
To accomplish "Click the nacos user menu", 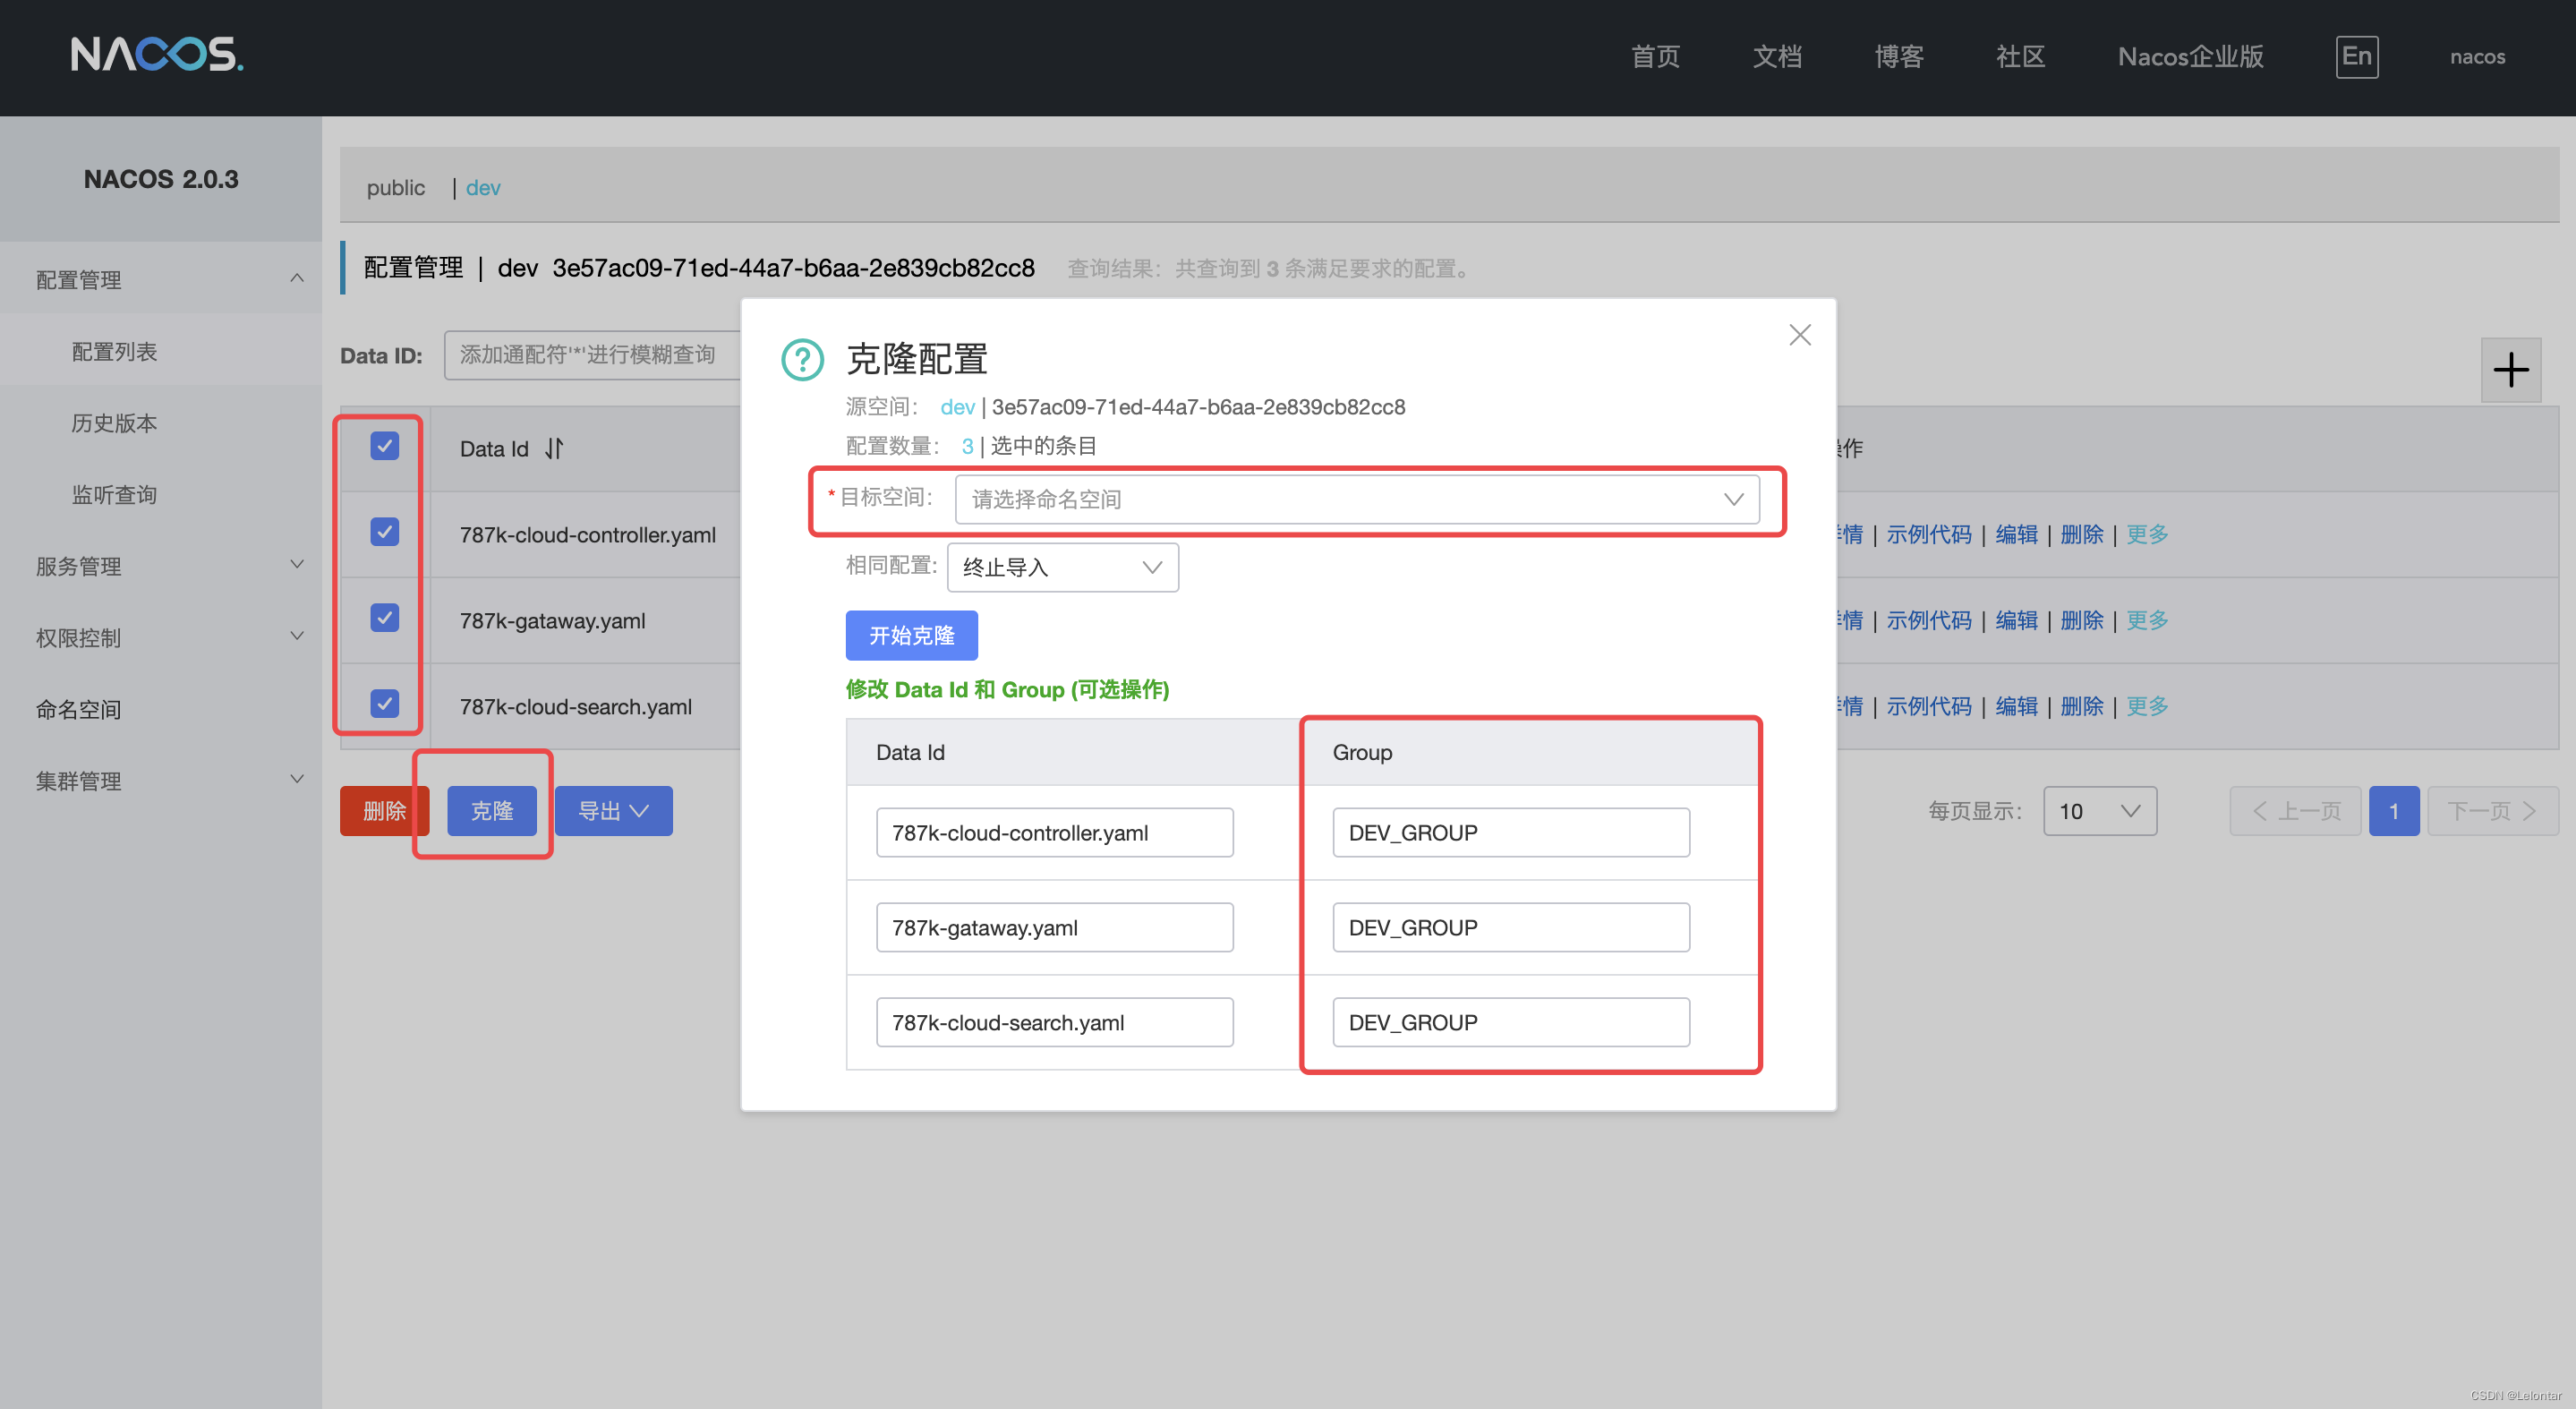I will coord(2477,57).
